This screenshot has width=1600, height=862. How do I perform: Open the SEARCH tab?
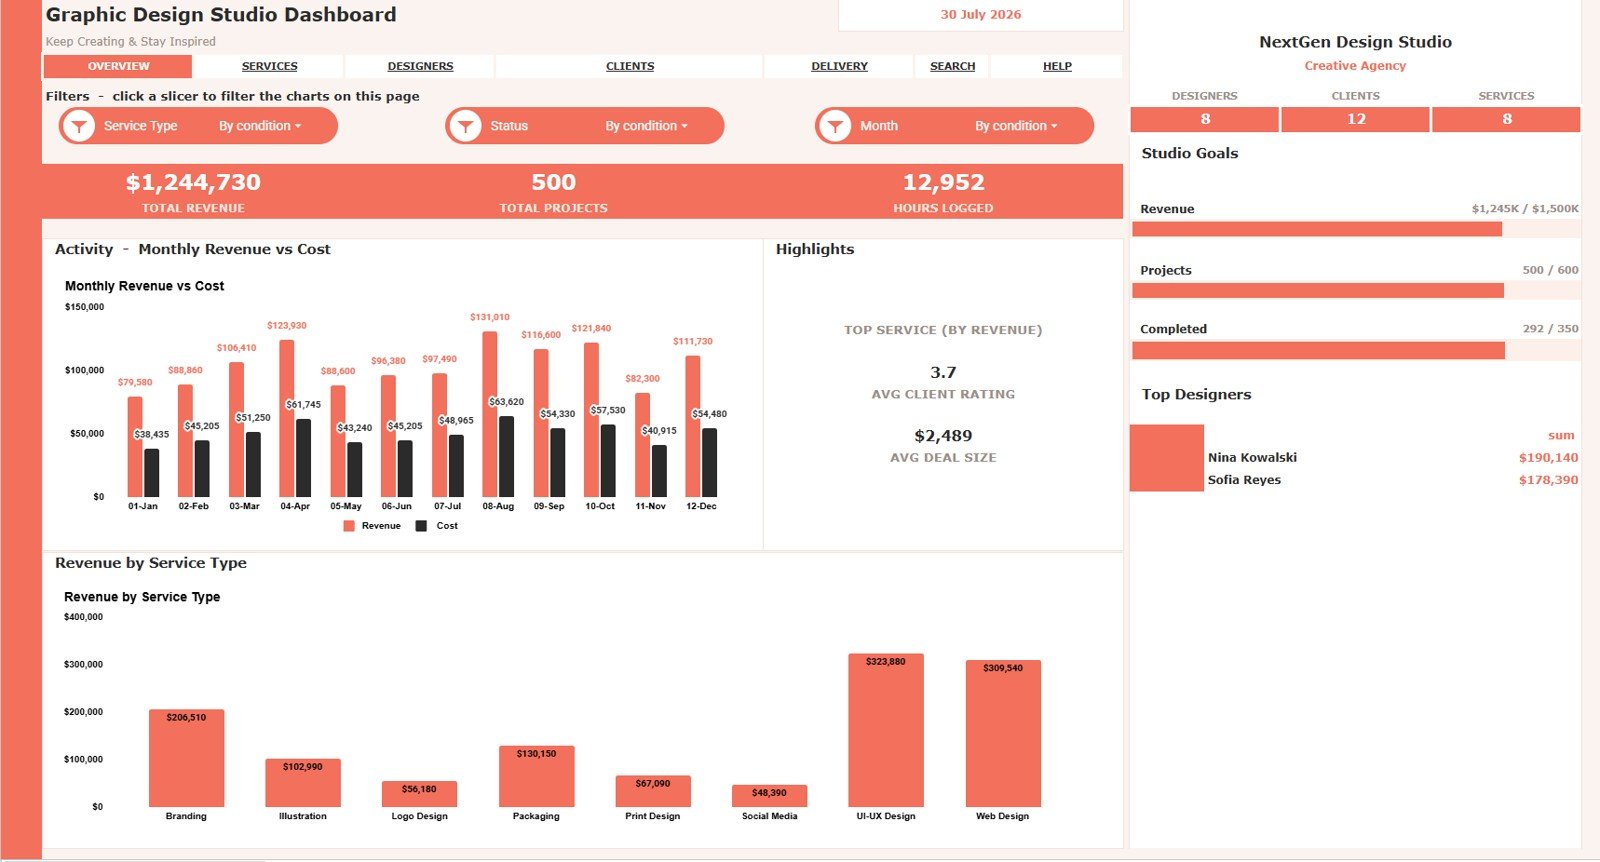click(x=952, y=66)
